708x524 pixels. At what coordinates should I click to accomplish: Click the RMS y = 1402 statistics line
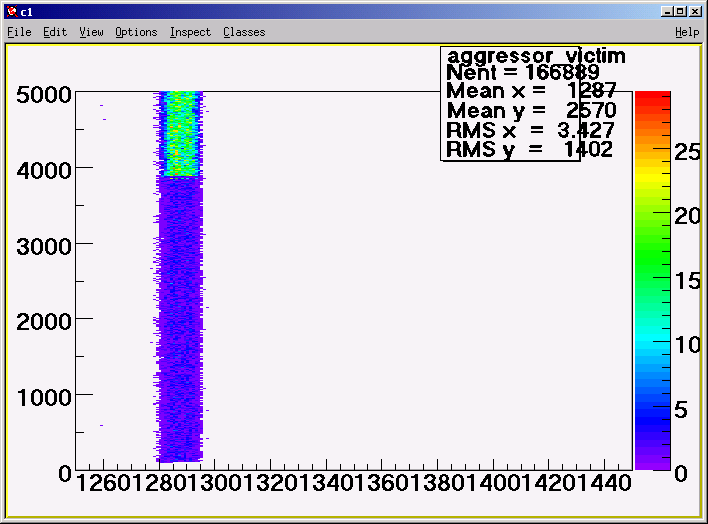pos(529,150)
